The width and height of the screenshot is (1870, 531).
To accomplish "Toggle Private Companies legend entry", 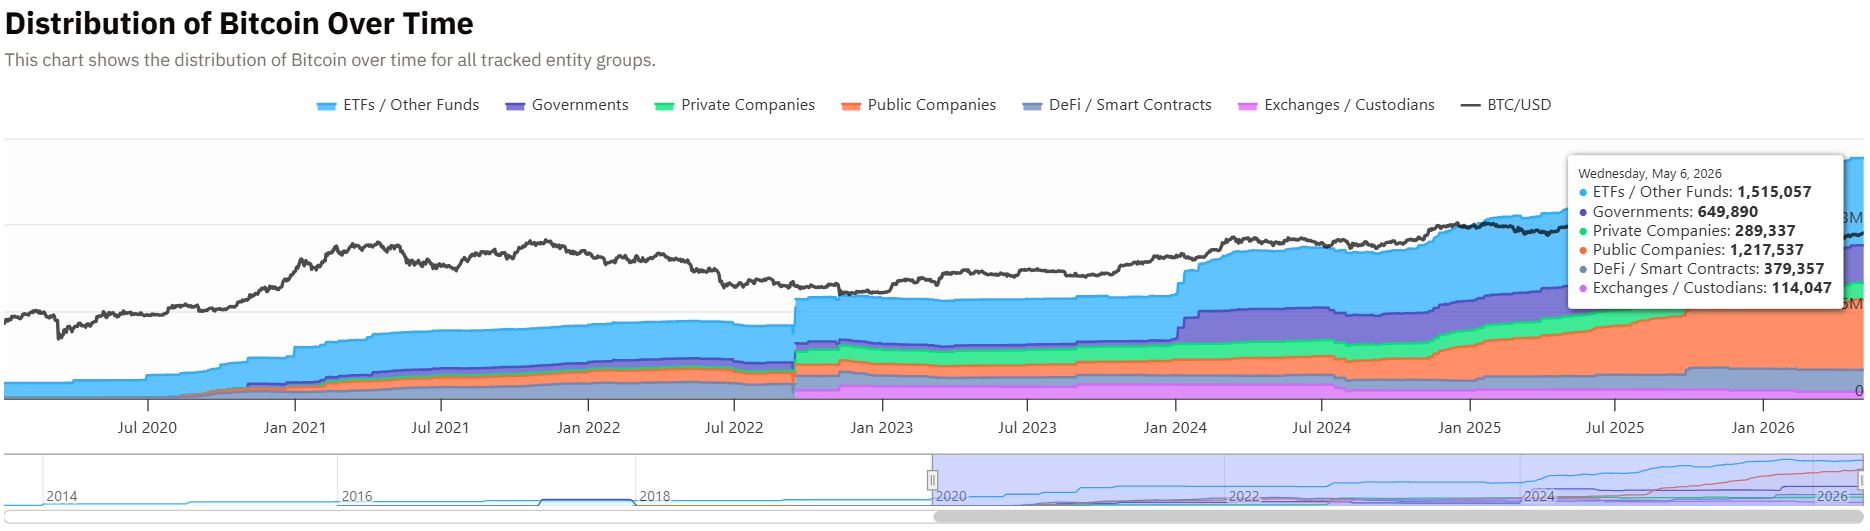I will (x=735, y=105).
